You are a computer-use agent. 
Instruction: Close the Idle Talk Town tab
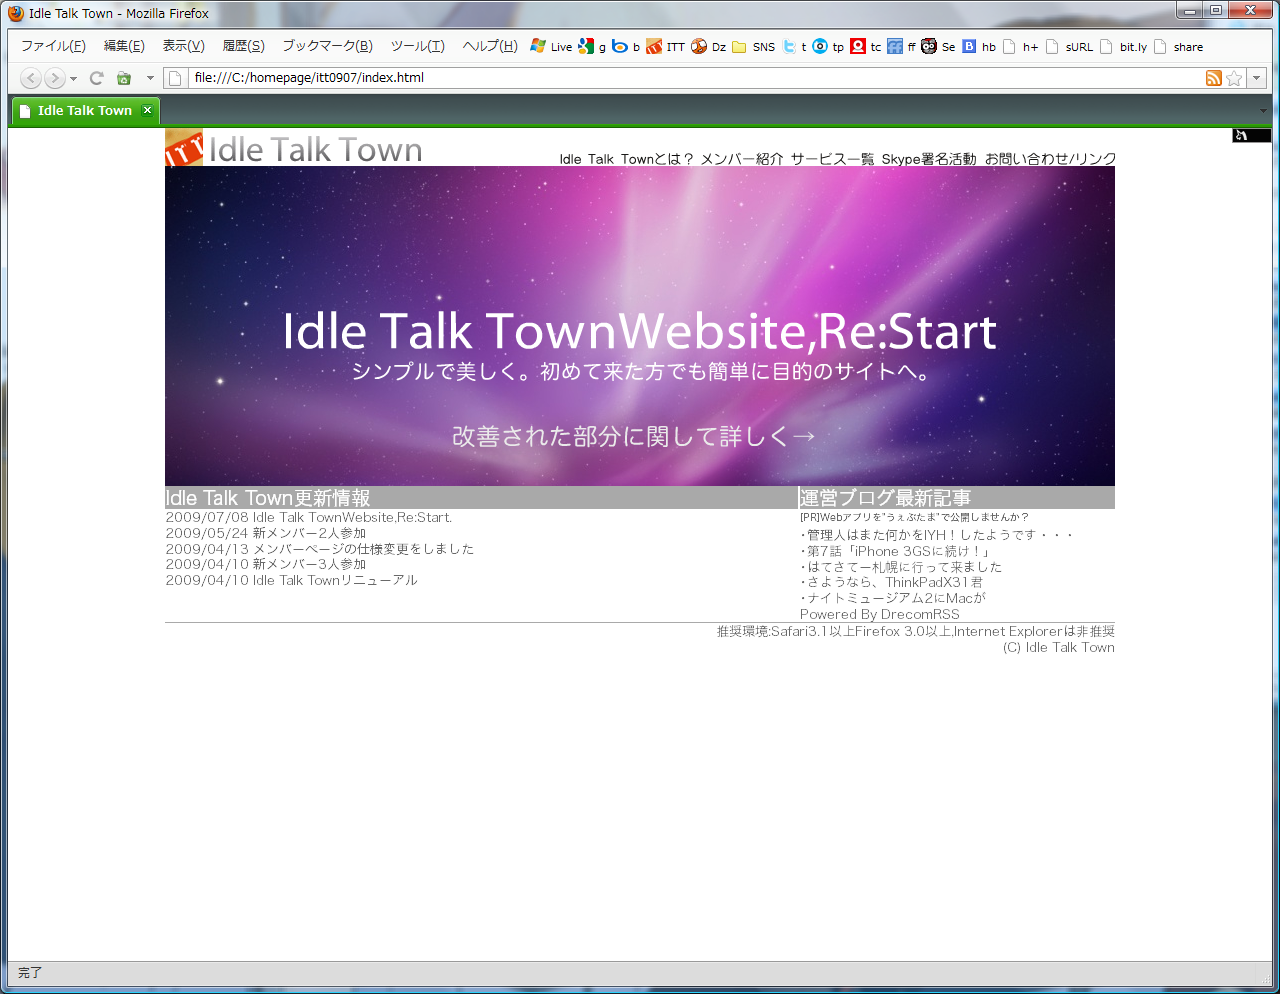coord(147,110)
